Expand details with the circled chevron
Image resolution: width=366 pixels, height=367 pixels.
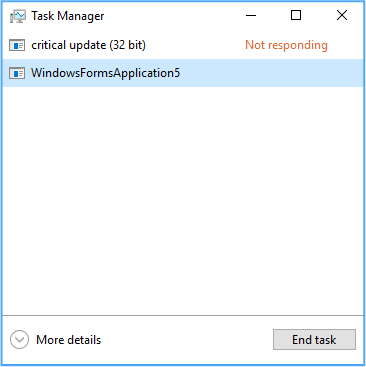click(x=19, y=340)
